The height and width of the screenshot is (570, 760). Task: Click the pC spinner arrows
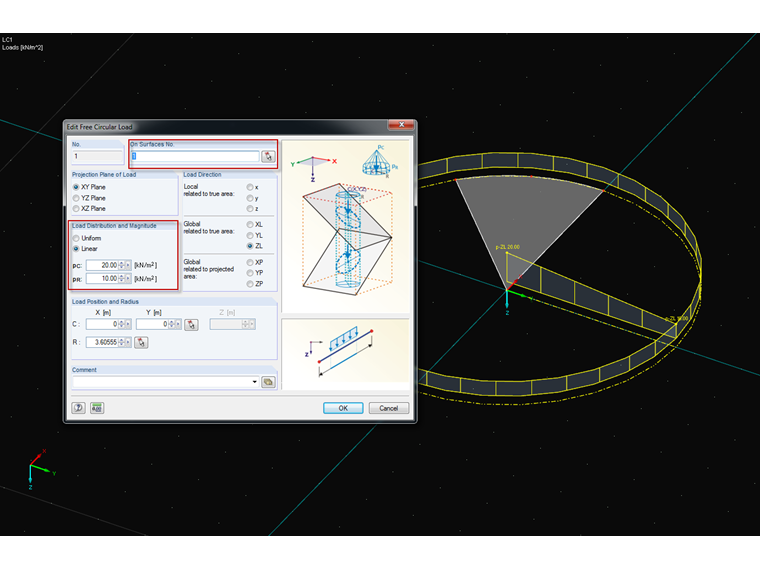tap(121, 265)
